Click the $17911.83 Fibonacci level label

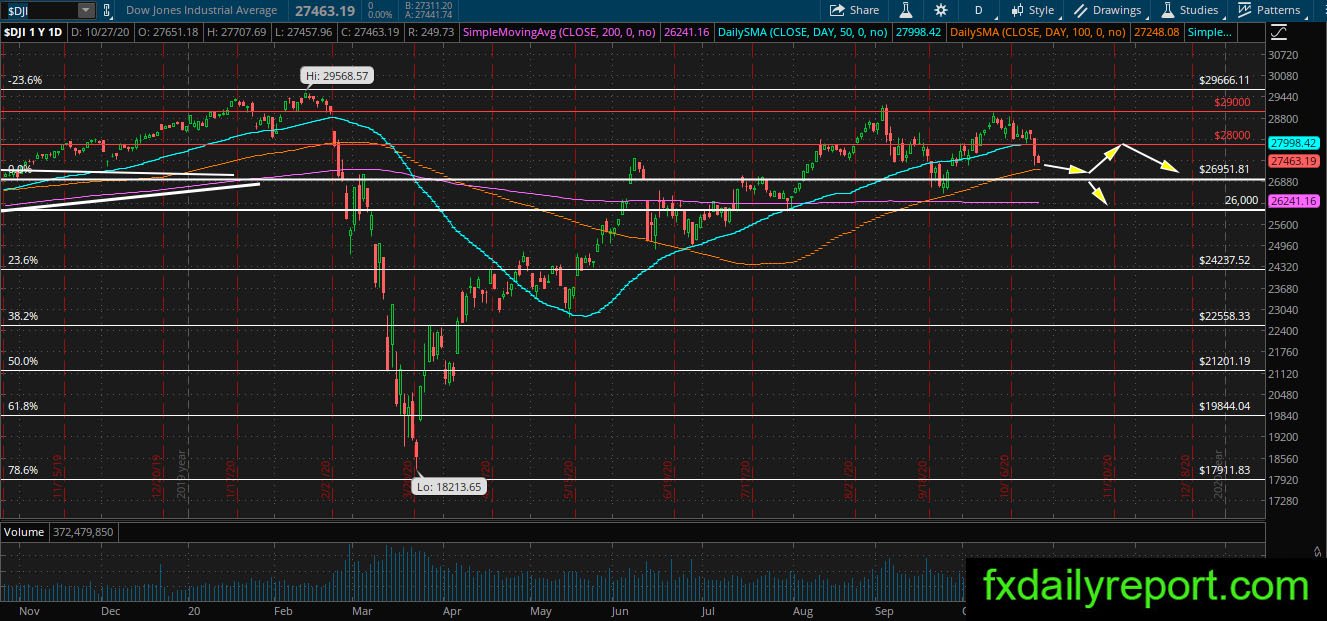click(1224, 470)
